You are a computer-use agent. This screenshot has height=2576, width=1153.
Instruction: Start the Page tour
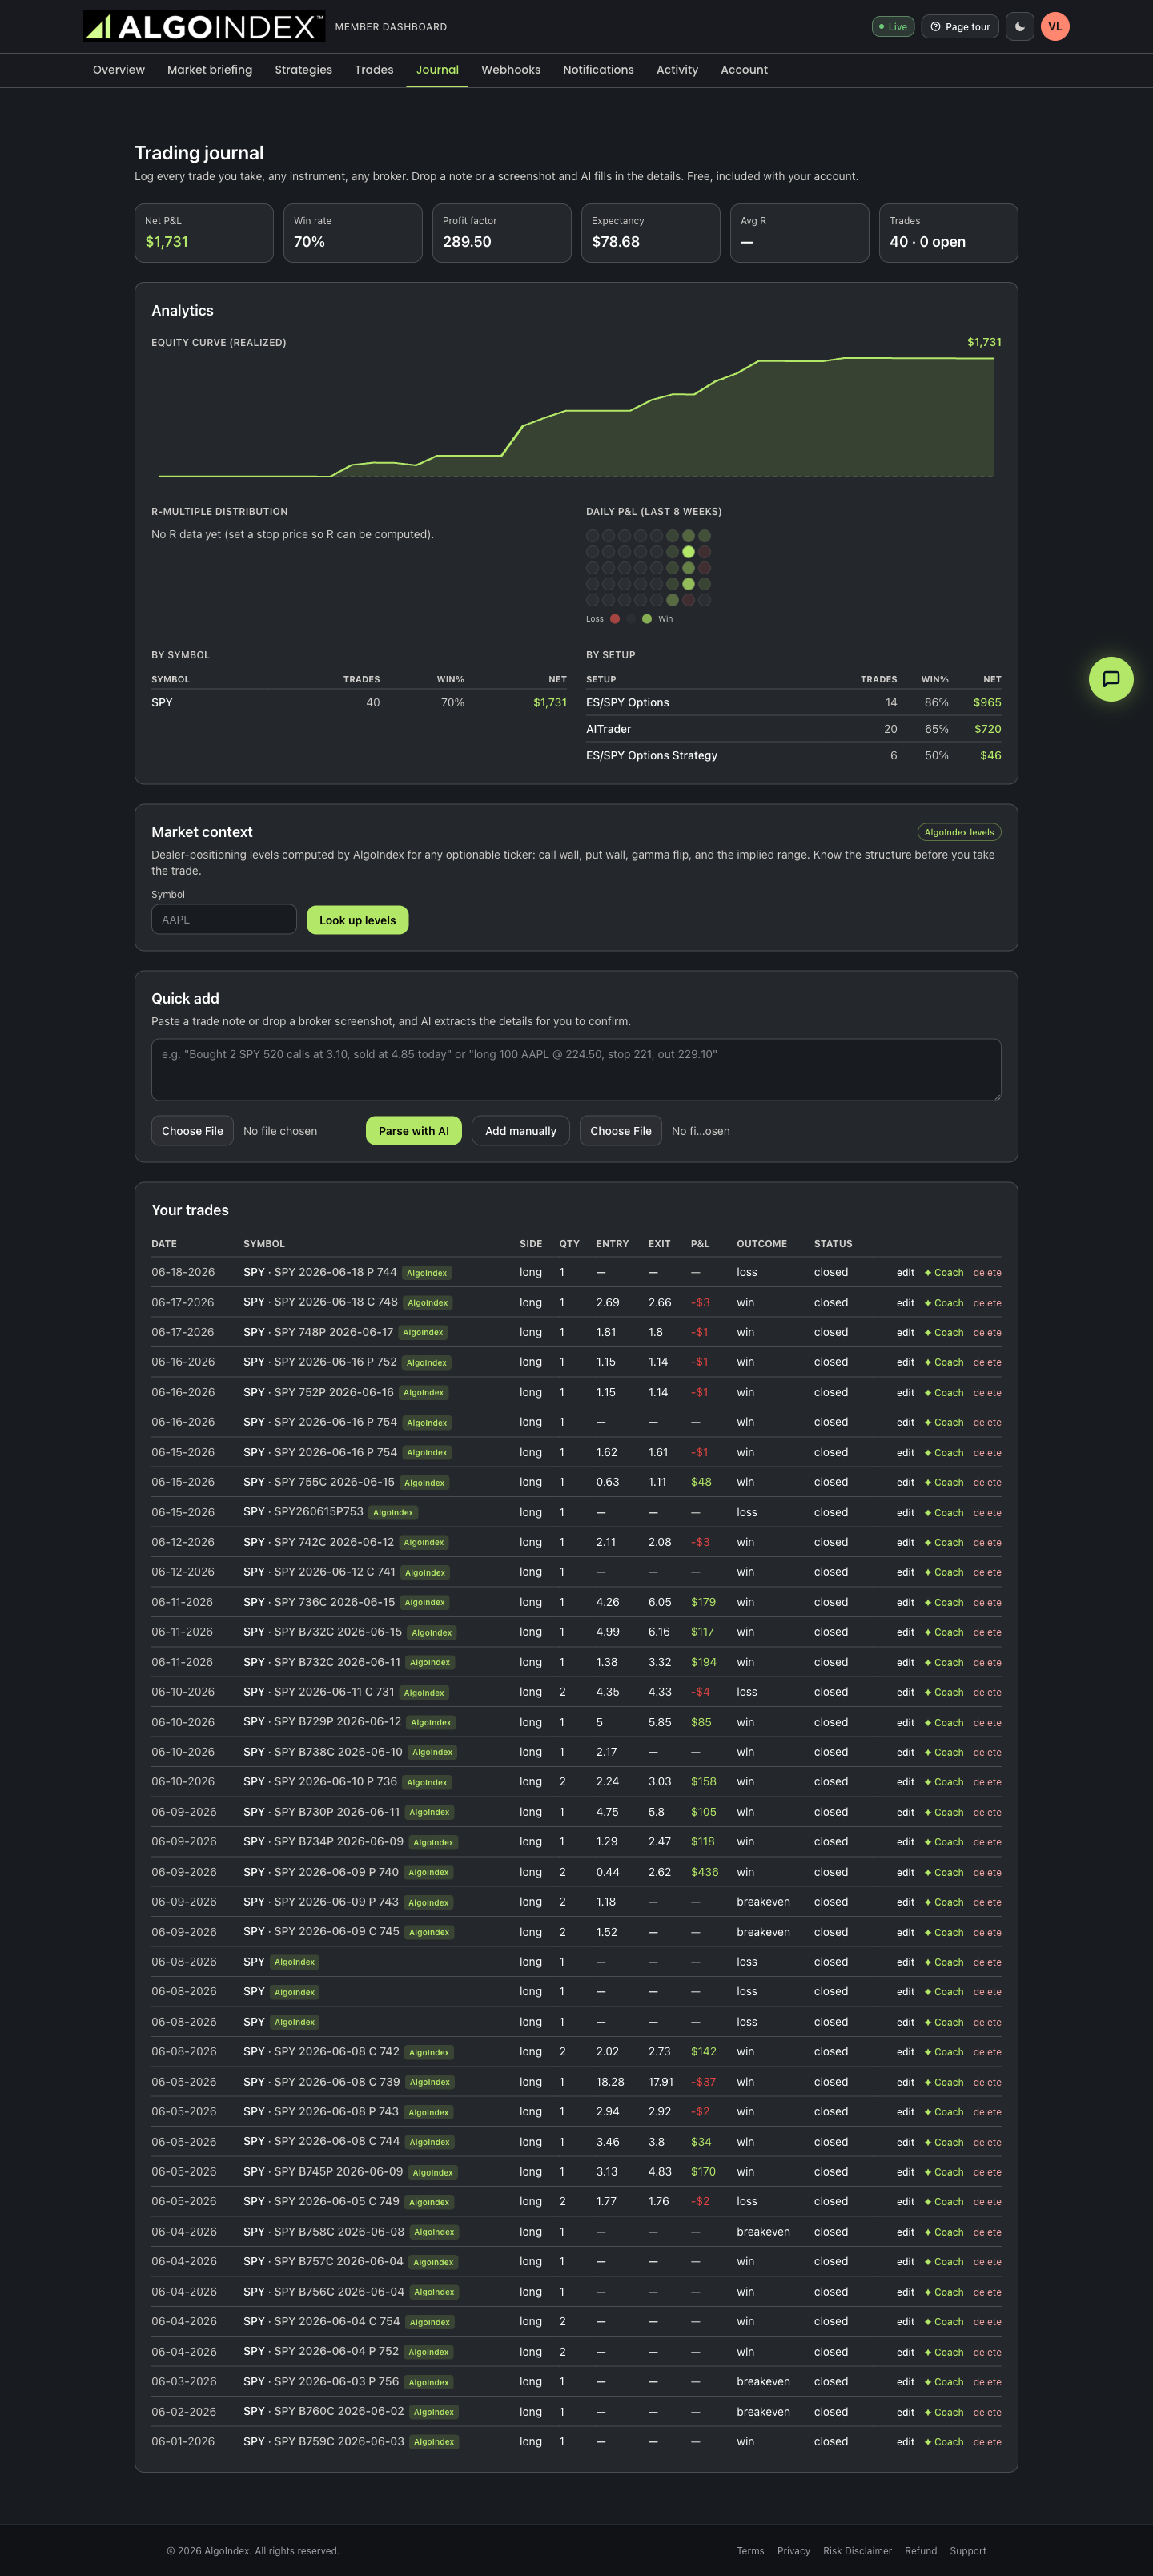(x=960, y=27)
